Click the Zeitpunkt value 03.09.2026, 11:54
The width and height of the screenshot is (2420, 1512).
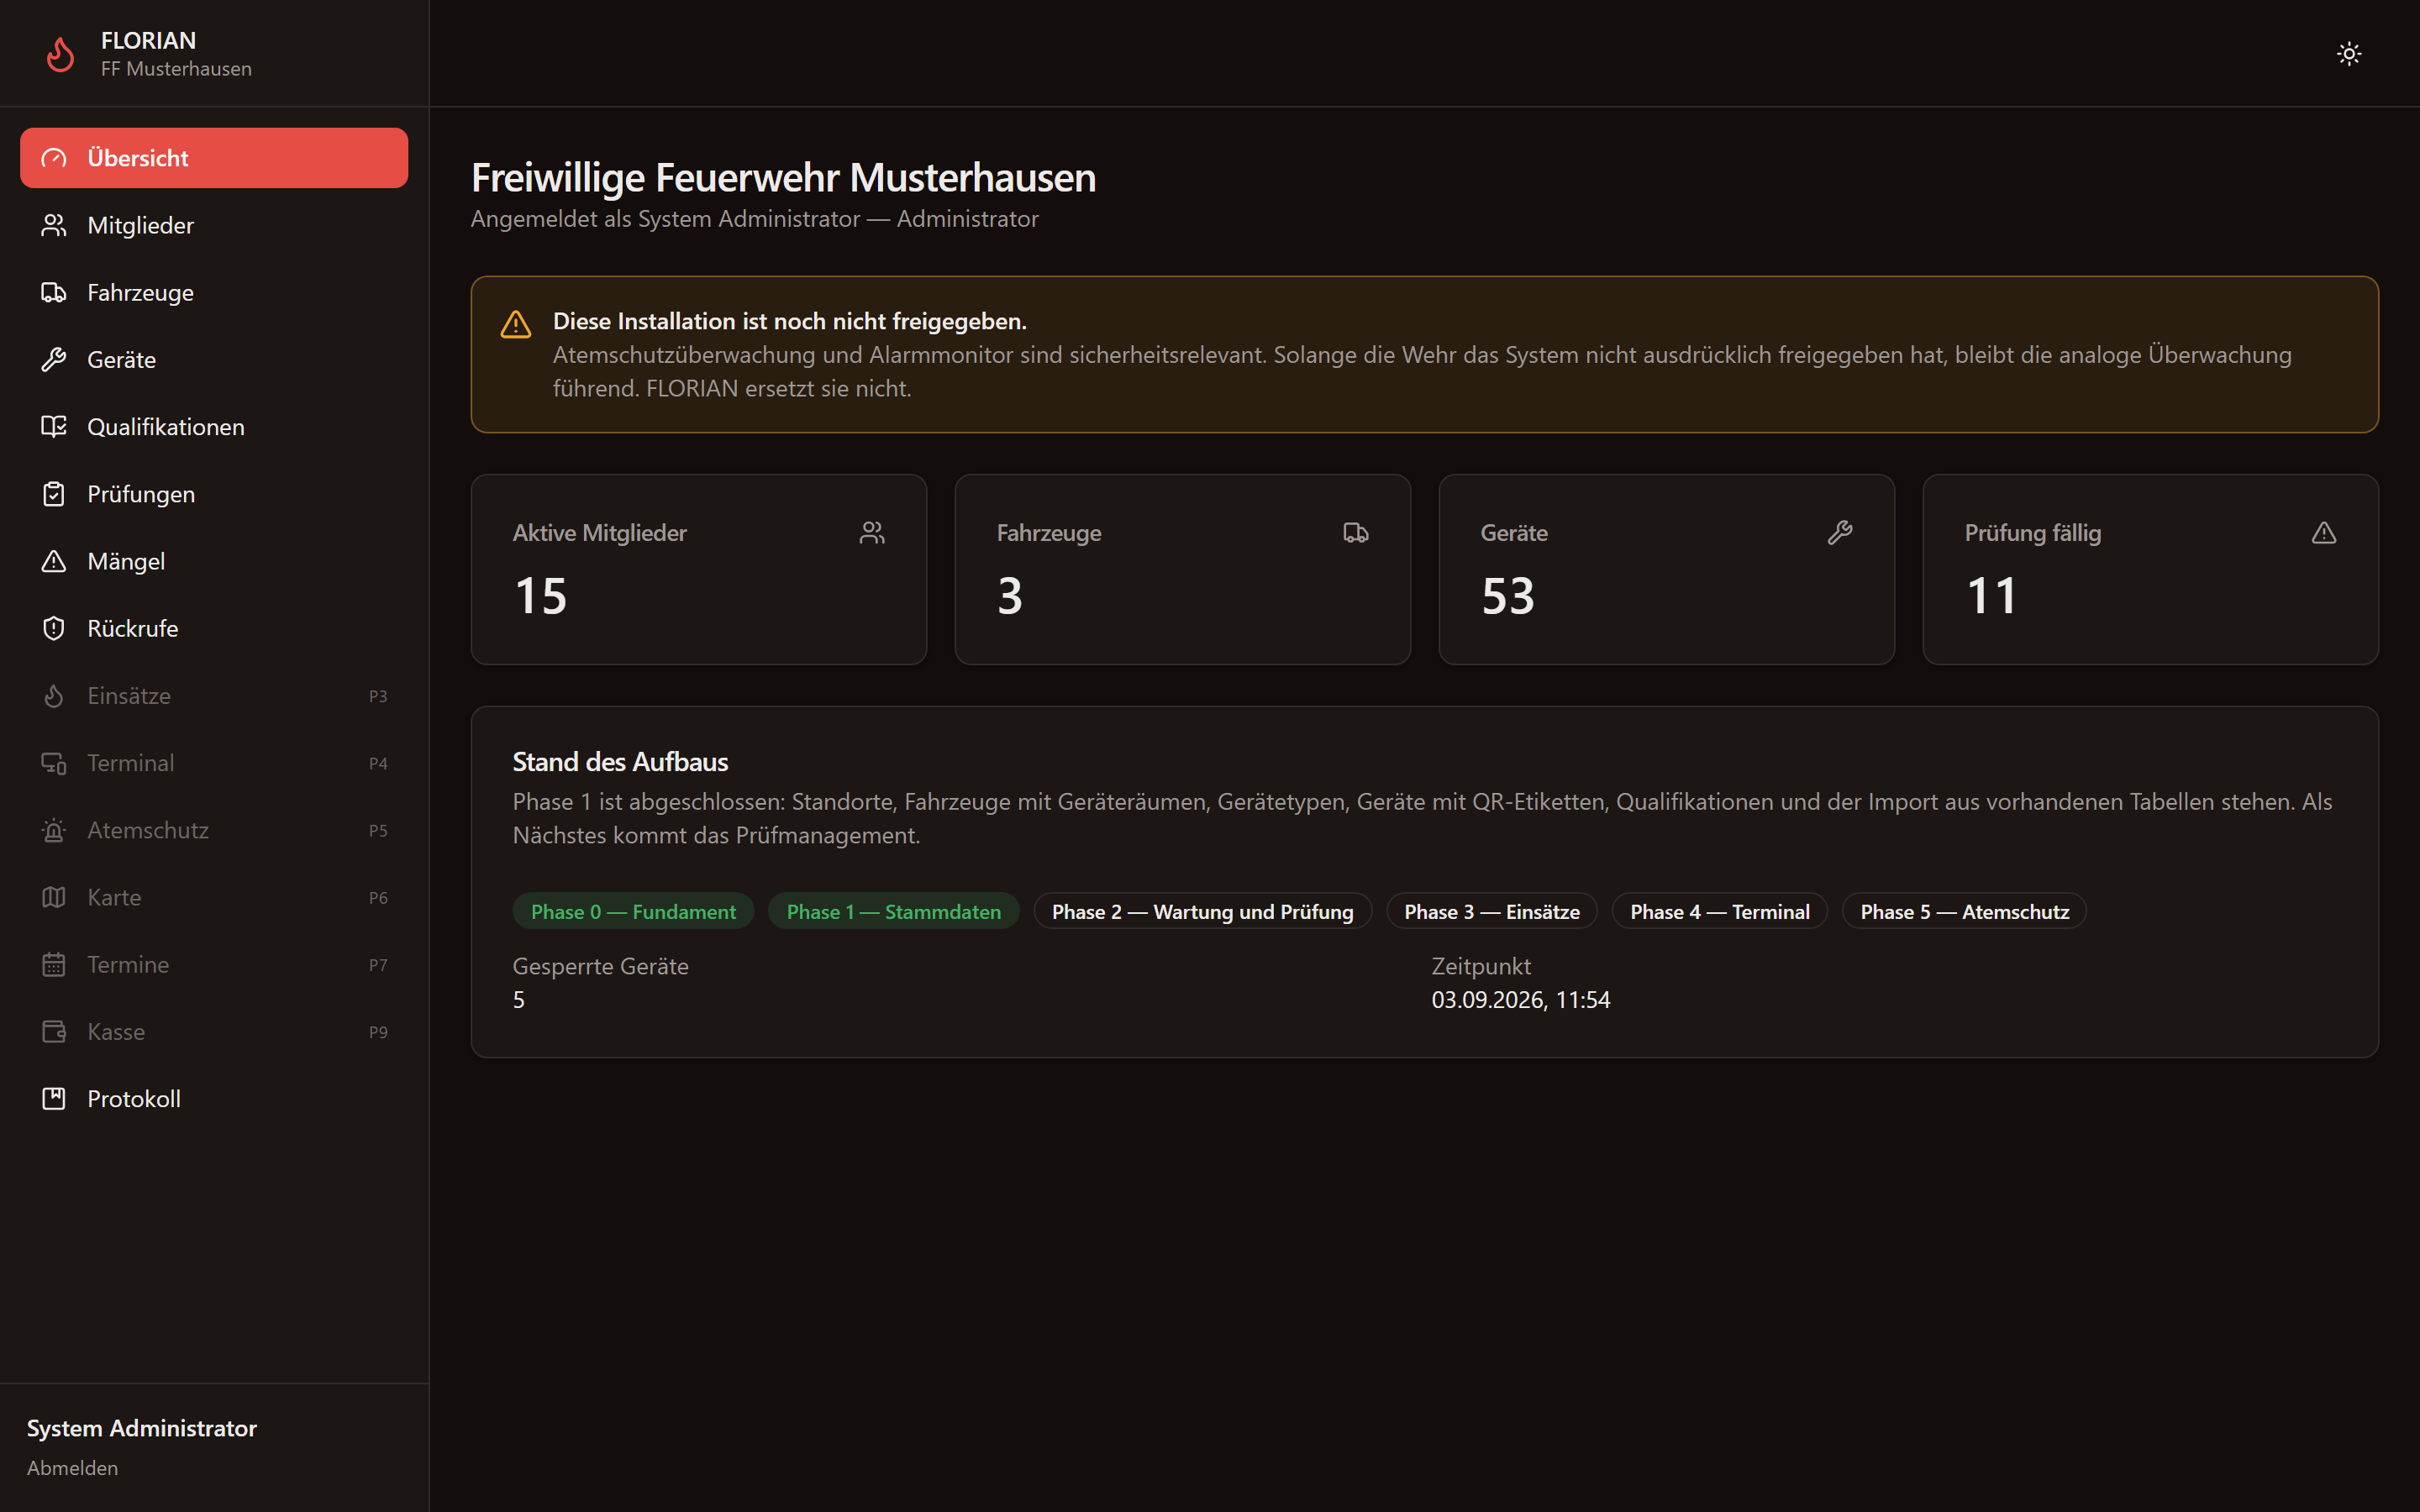1521,999
